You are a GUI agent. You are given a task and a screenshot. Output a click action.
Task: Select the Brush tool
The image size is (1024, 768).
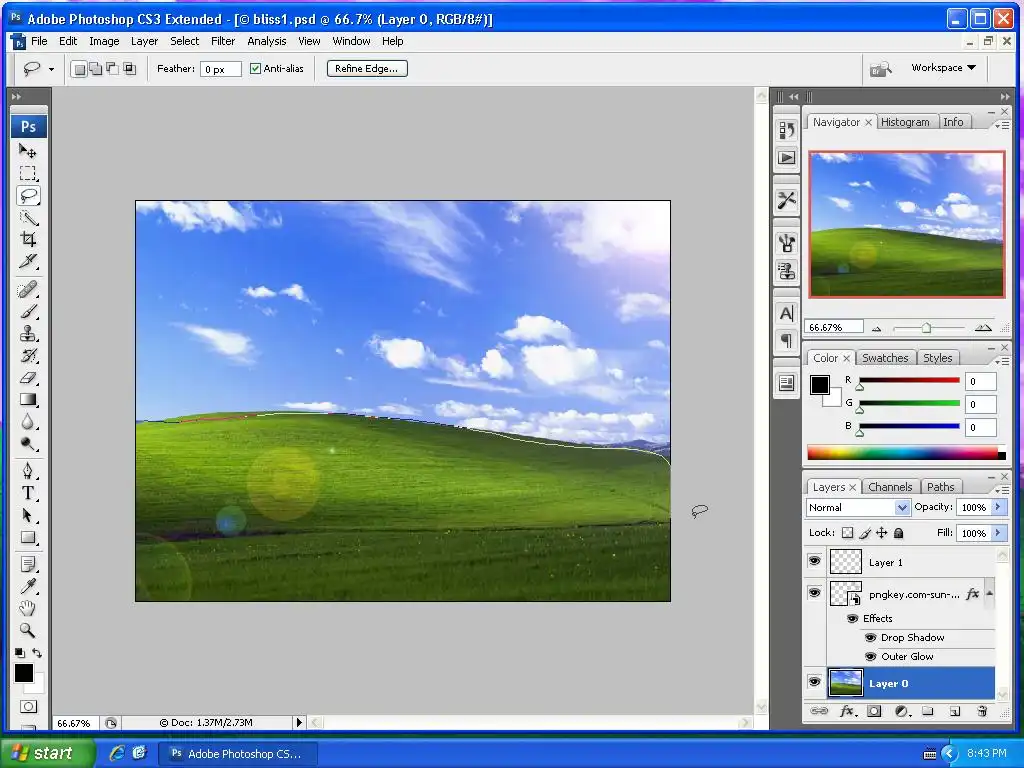(x=27, y=312)
